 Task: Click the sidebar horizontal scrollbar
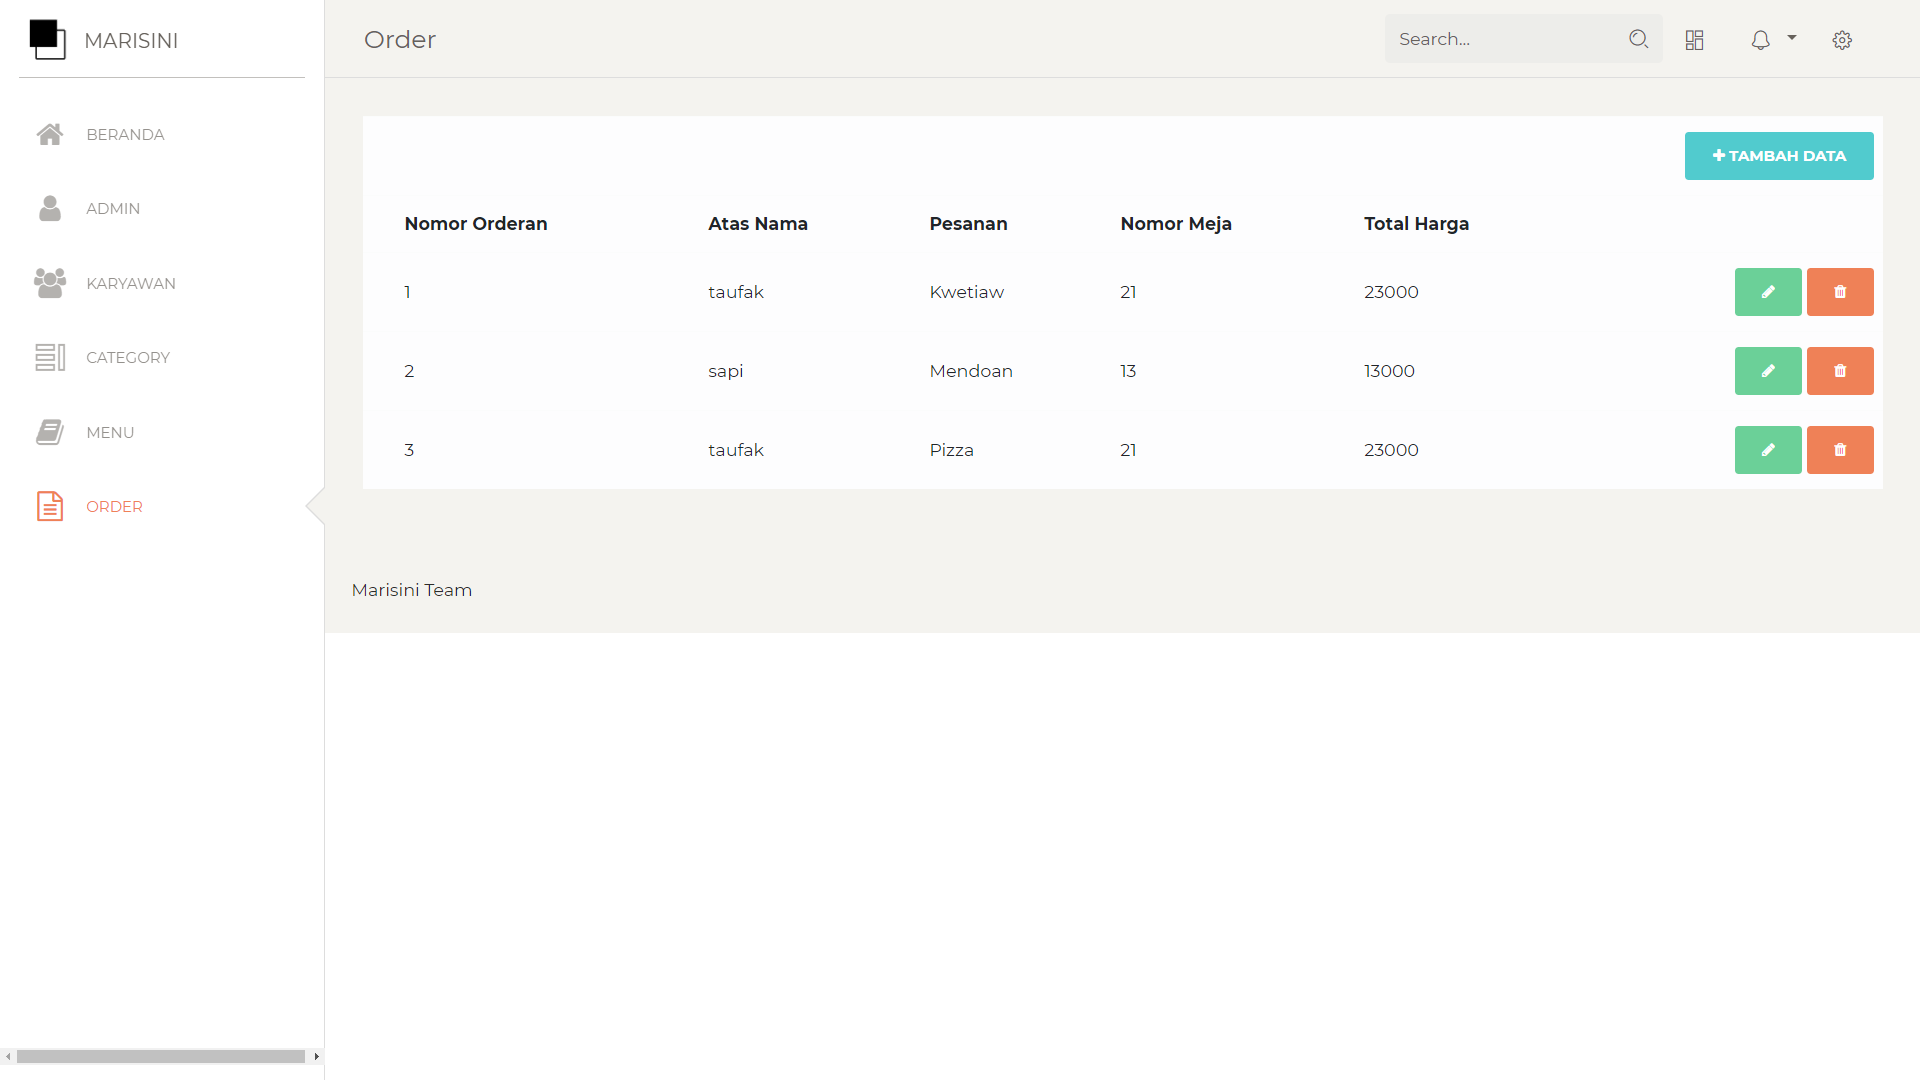pos(160,1056)
